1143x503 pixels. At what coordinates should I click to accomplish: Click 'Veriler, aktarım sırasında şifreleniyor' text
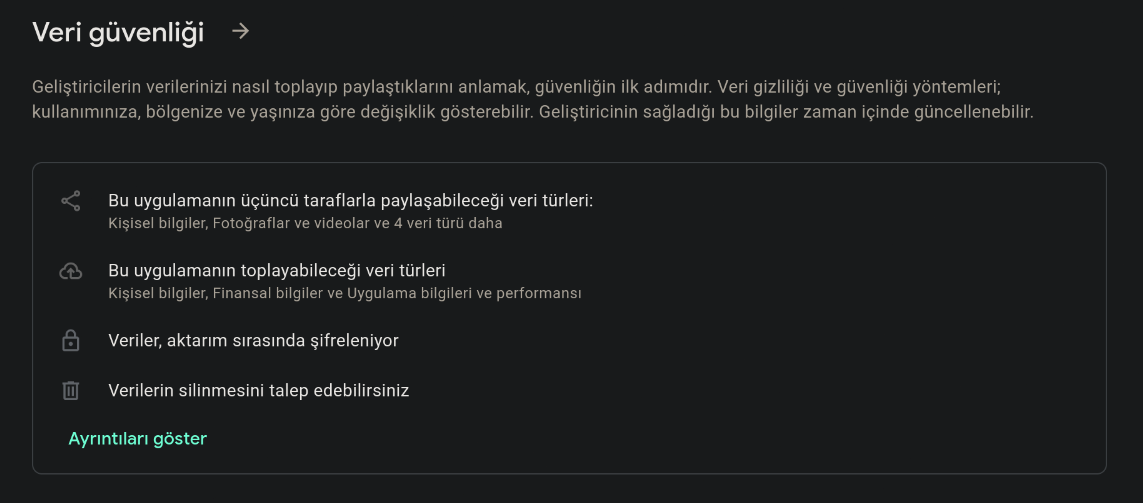coord(254,340)
